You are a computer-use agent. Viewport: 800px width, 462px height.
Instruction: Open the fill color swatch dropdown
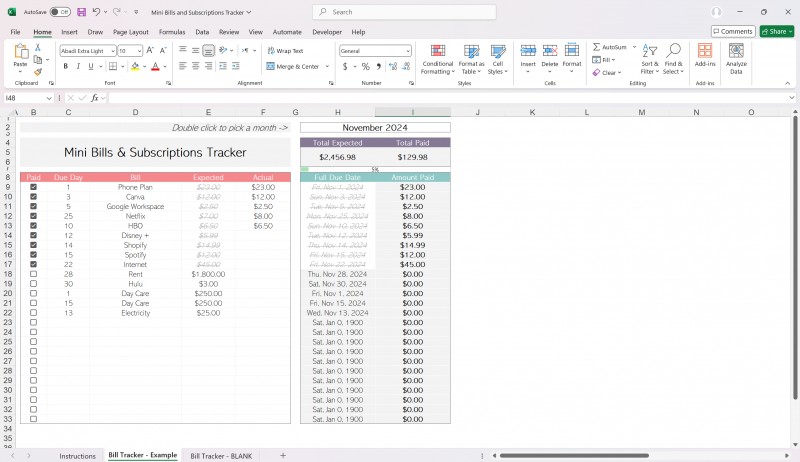(x=144, y=66)
